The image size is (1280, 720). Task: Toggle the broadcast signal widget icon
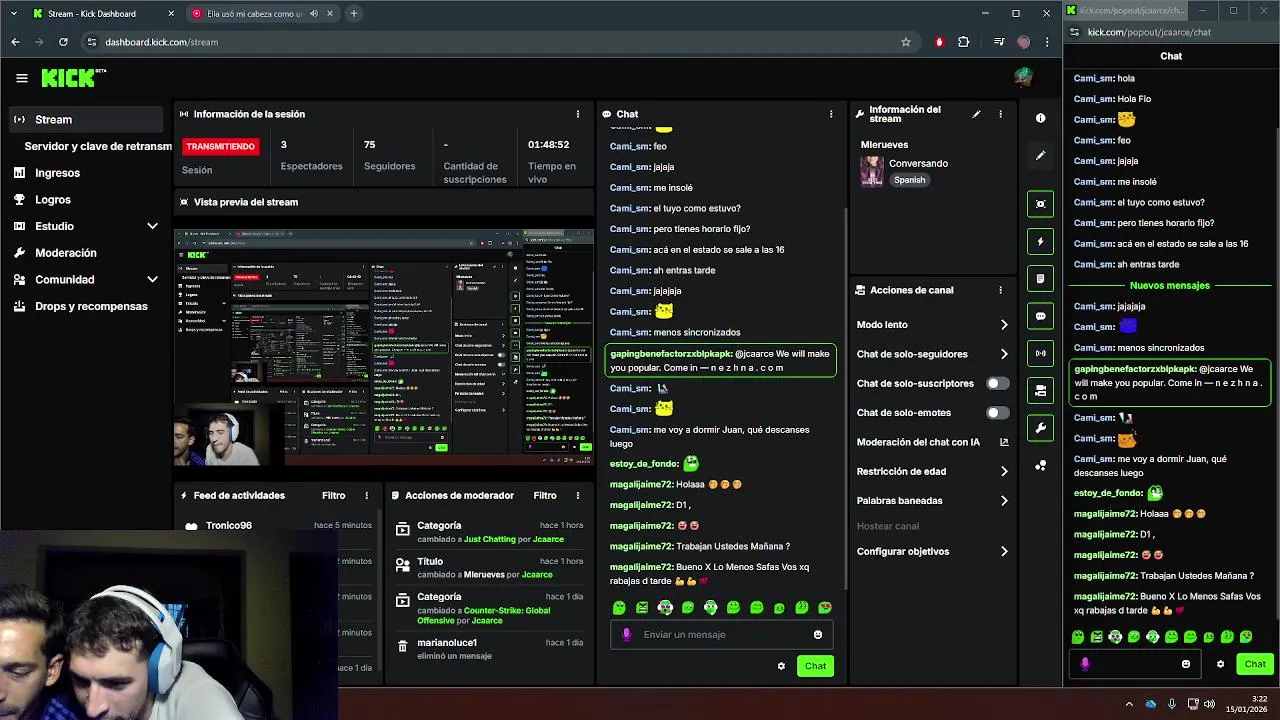click(1040, 353)
